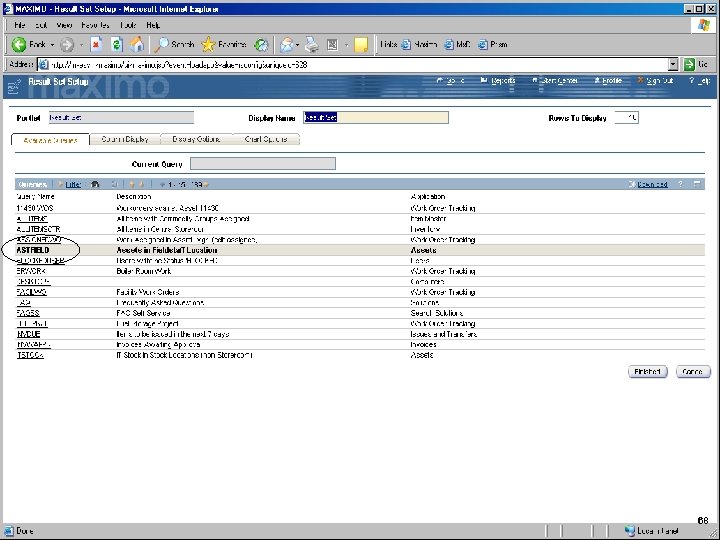Click the Queries table help question mark icon
Screen dimensions: 720x540
click(681, 184)
